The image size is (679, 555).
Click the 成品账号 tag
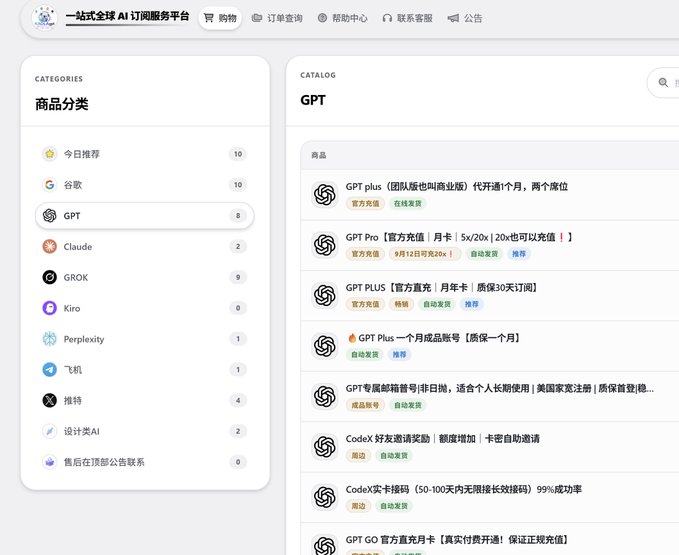pyautogui.click(x=365, y=405)
